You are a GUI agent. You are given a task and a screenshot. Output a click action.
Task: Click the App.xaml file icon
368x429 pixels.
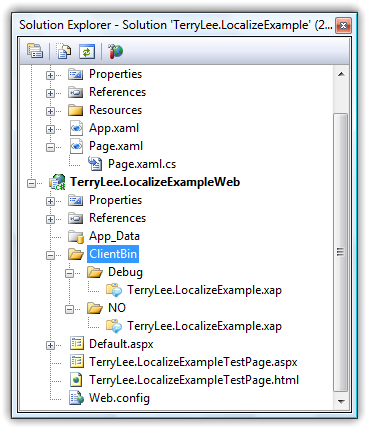(76, 128)
